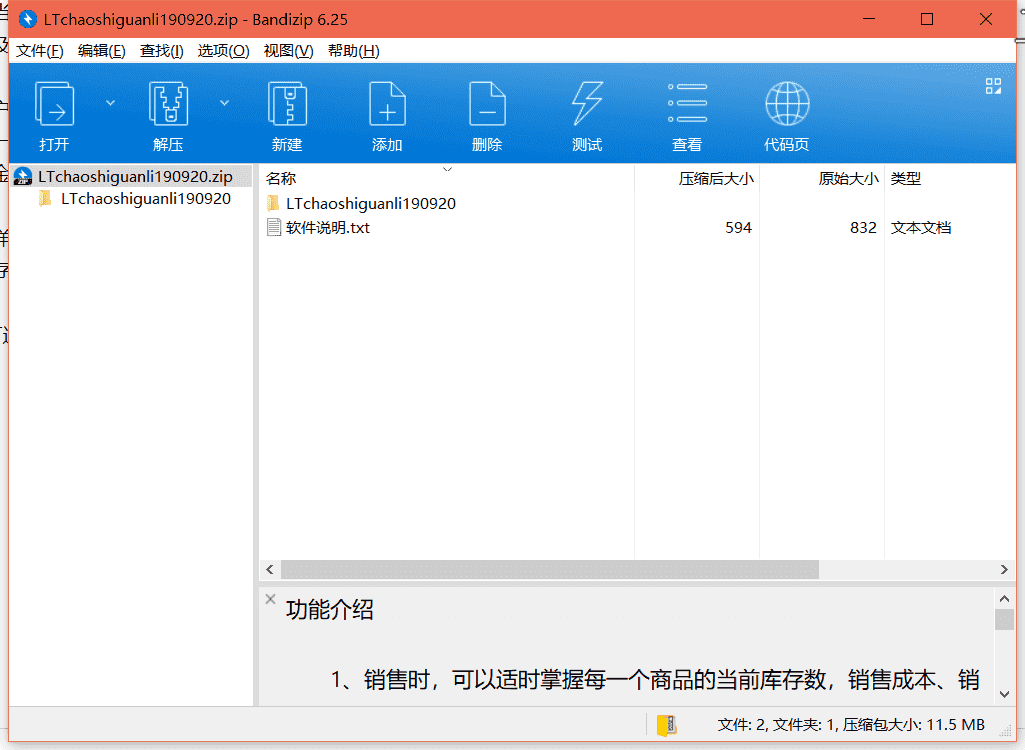This screenshot has width=1025, height=750.
Task: Sort by the 名称 column header
Action: point(446,179)
